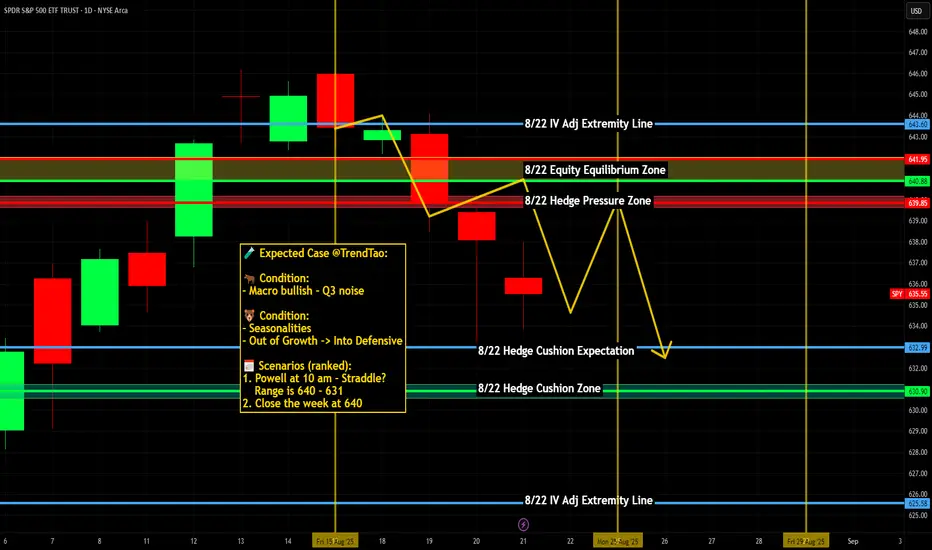Select the '8/22 Hedge Pressure Zone' label
Image resolution: width=932 pixels, height=550 pixels.
point(587,200)
